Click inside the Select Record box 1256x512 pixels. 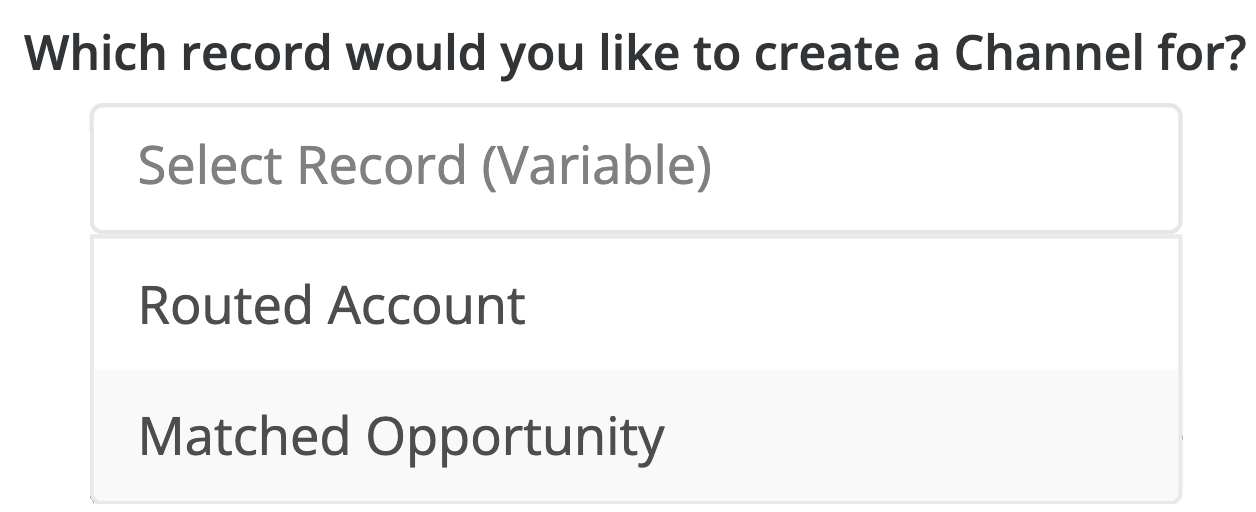click(x=636, y=168)
